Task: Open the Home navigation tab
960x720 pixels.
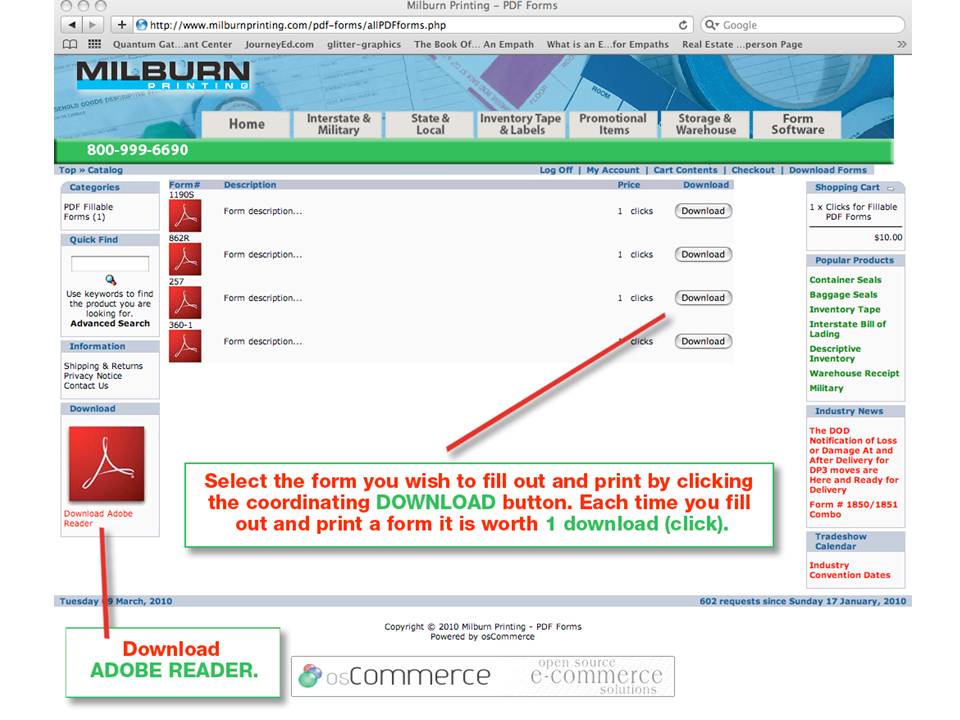Action: click(247, 124)
